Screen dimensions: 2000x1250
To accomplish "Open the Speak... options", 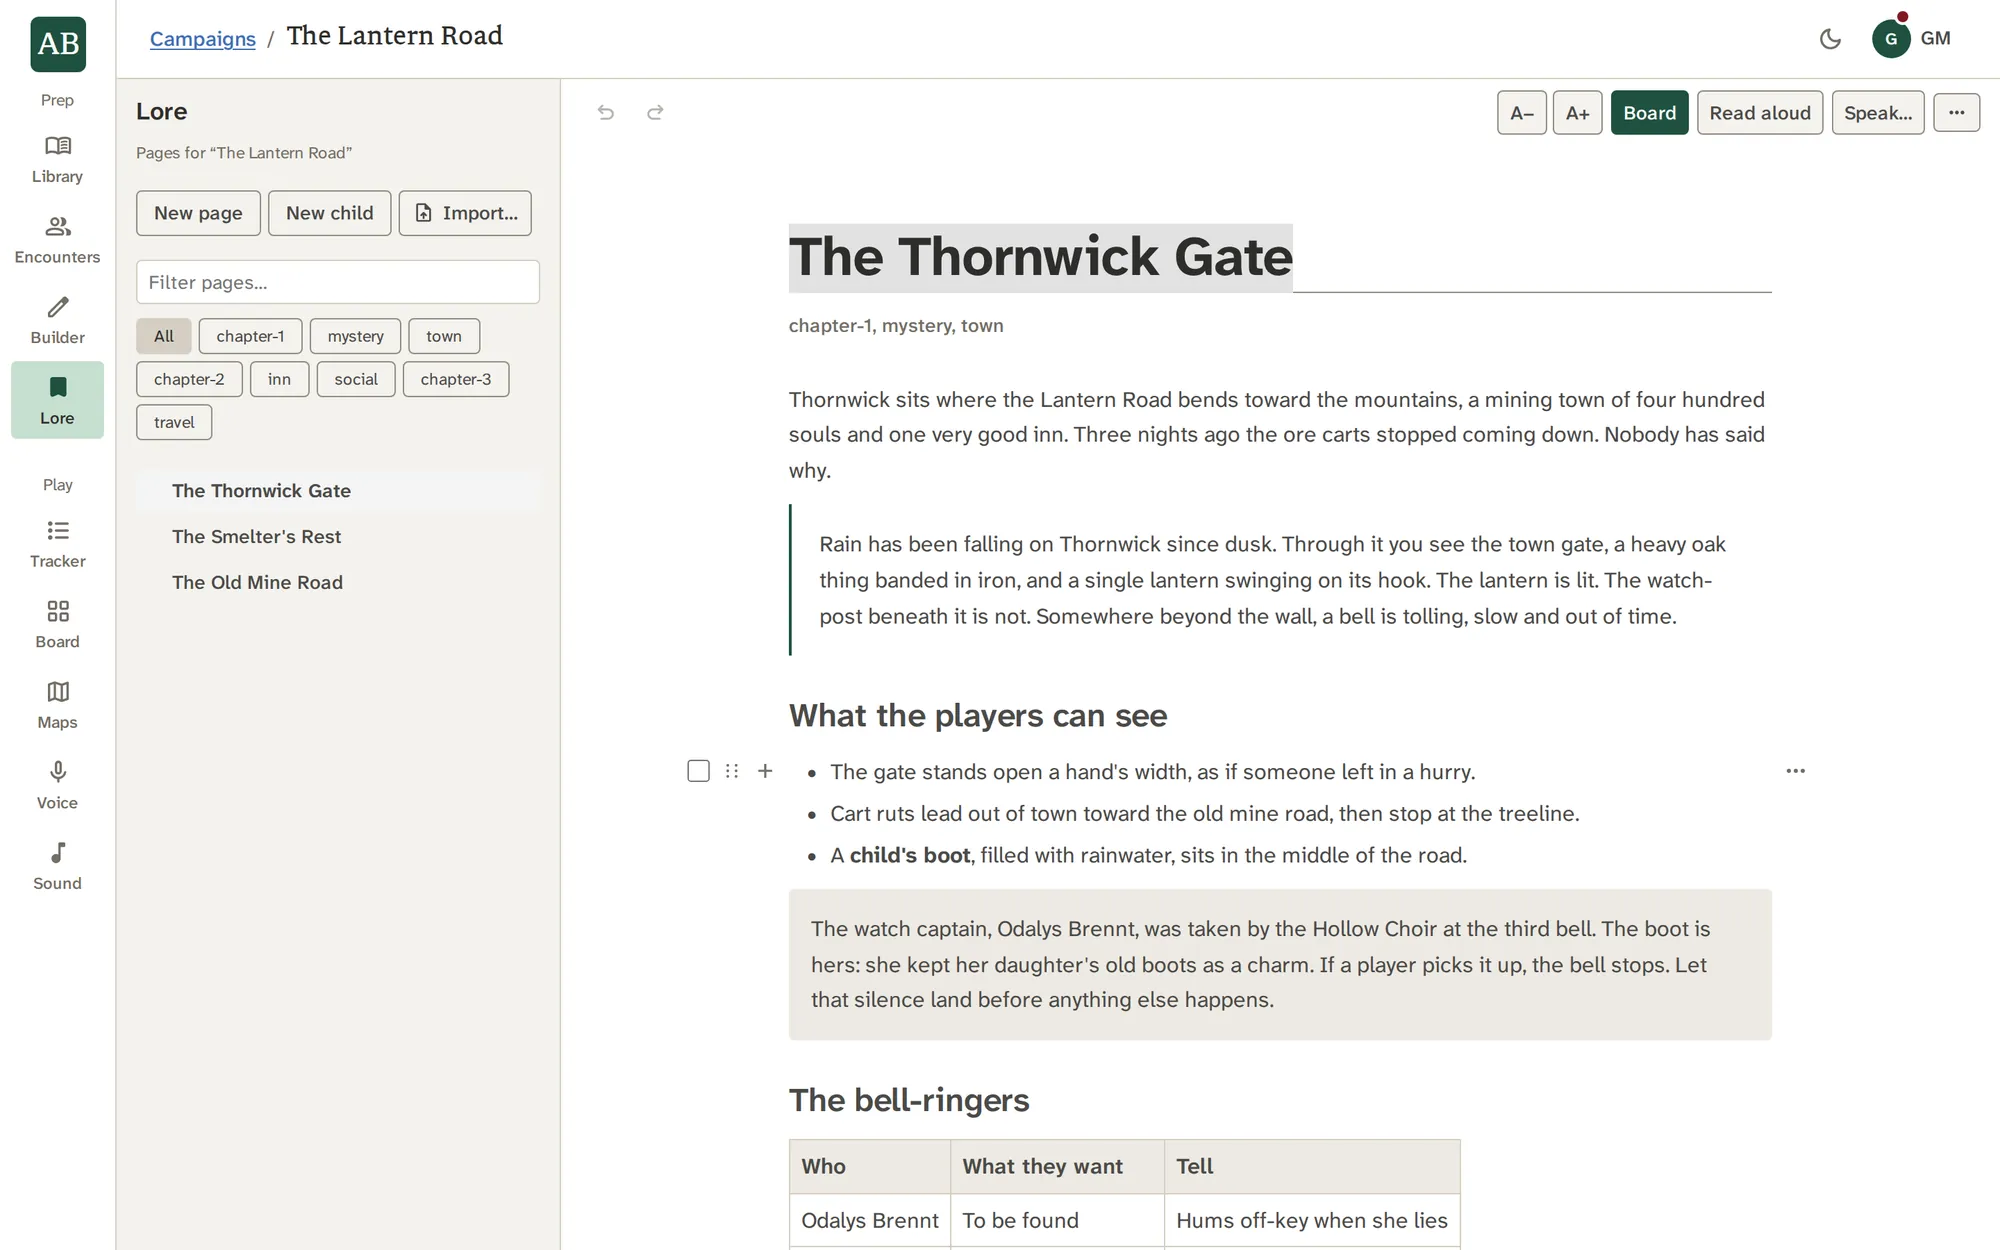I will point(1877,113).
